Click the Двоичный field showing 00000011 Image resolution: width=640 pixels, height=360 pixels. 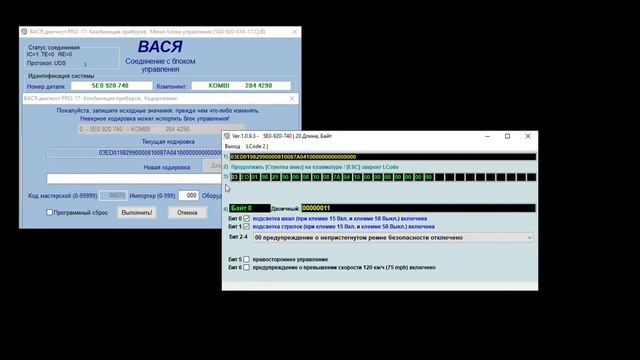pyautogui.click(x=418, y=208)
